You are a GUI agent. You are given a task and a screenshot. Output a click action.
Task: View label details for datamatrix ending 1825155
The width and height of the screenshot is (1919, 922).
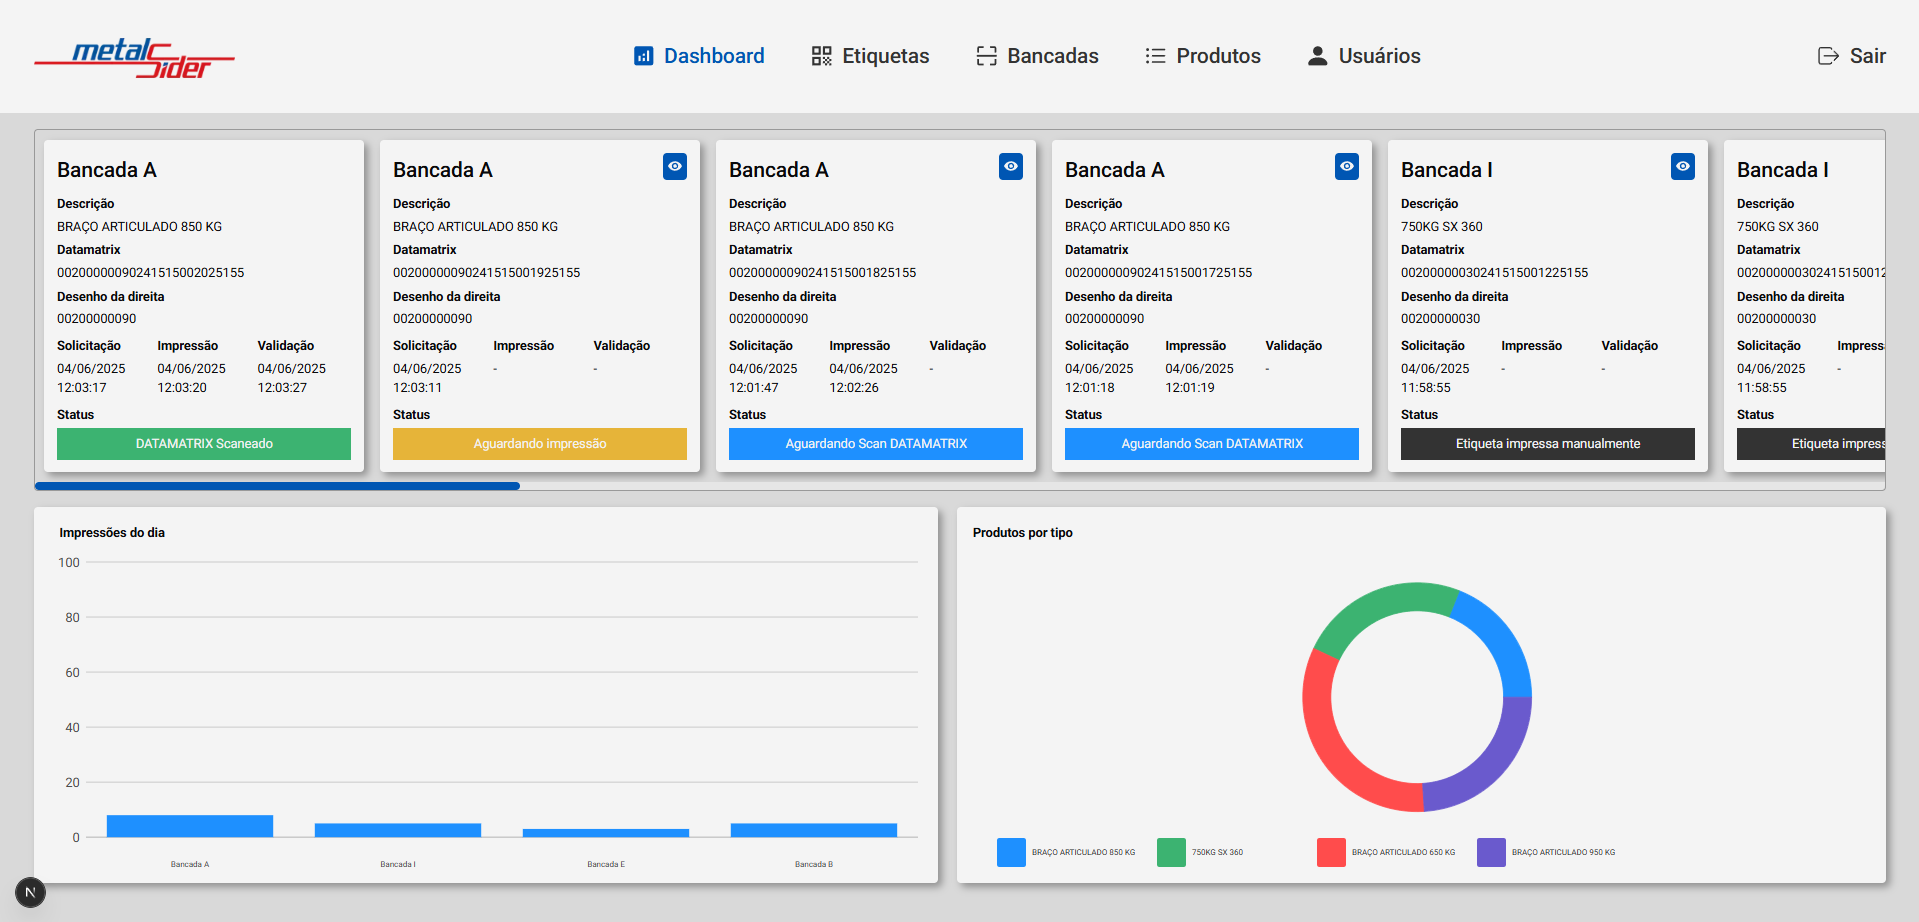pos(1011,166)
